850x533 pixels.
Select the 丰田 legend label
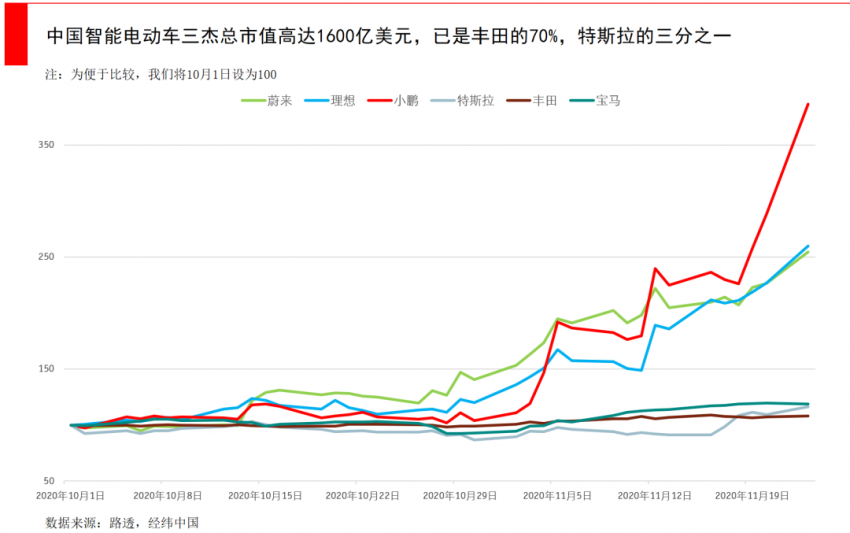click(x=545, y=100)
